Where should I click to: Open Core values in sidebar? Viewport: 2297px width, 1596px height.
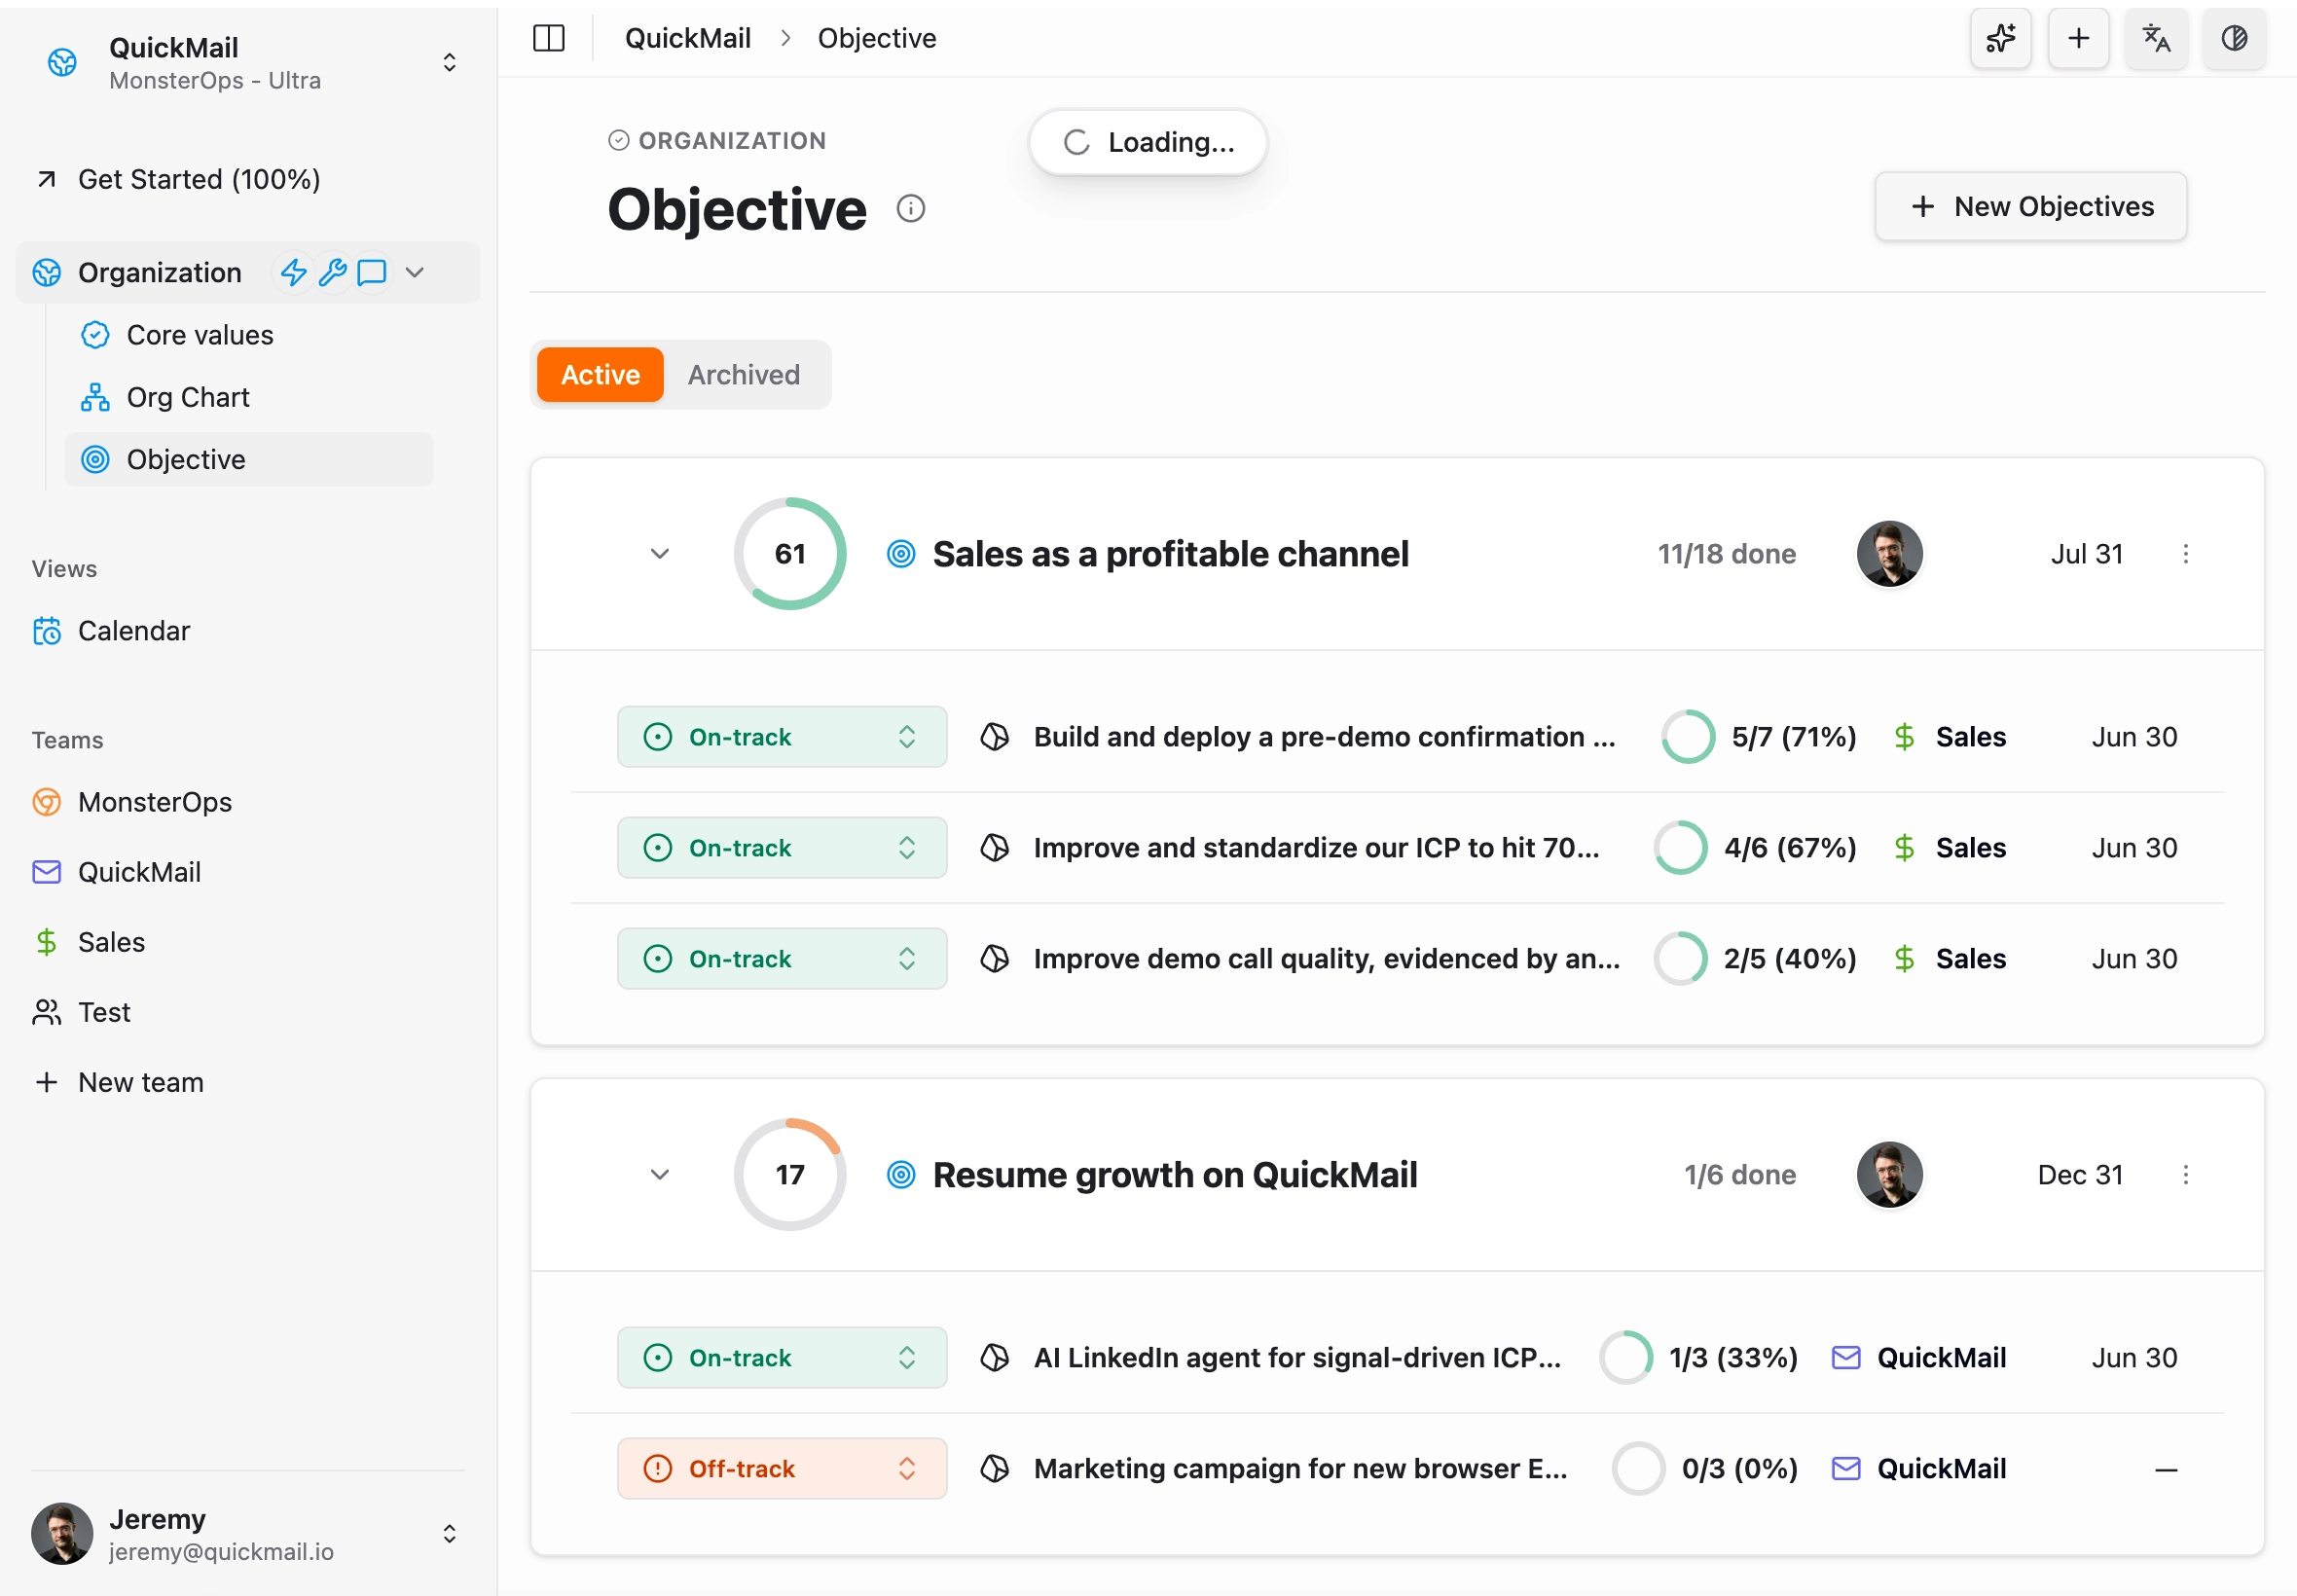pyautogui.click(x=248, y=335)
